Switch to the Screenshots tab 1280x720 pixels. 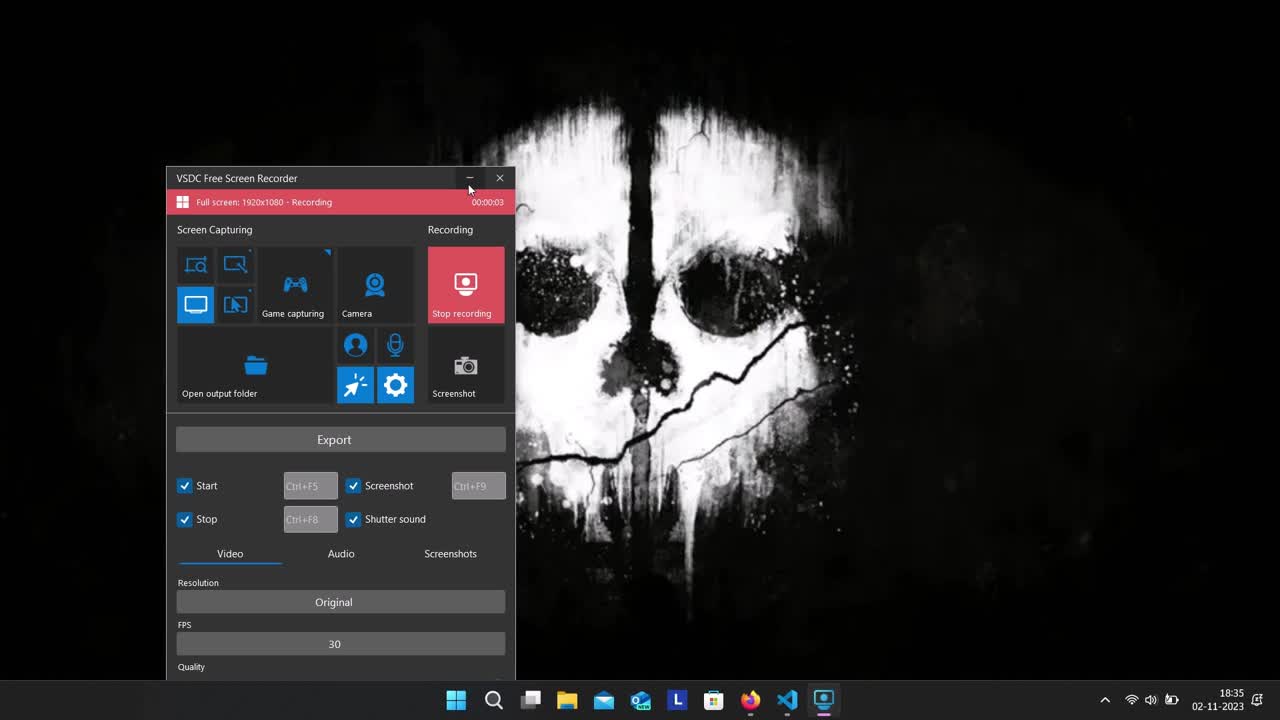(x=450, y=554)
